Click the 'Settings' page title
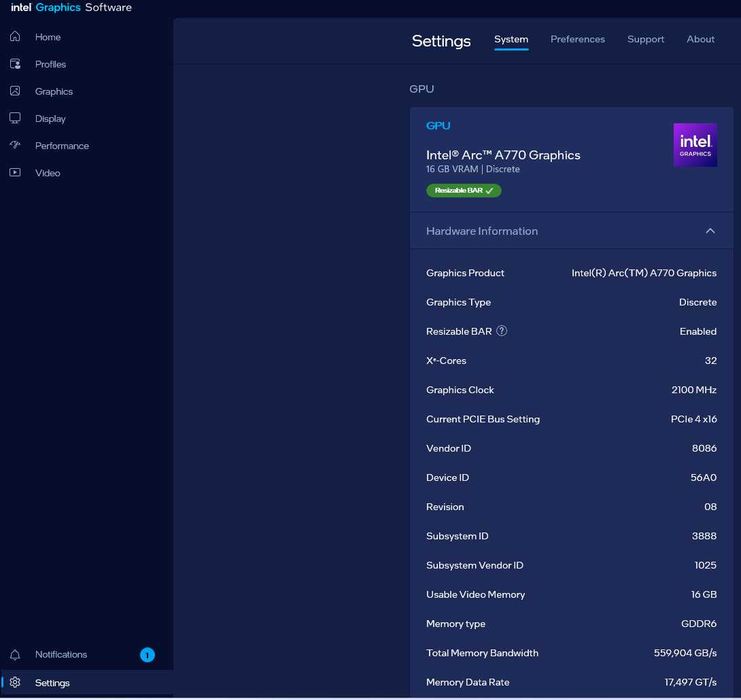This screenshot has width=741, height=700. pyautogui.click(x=441, y=41)
